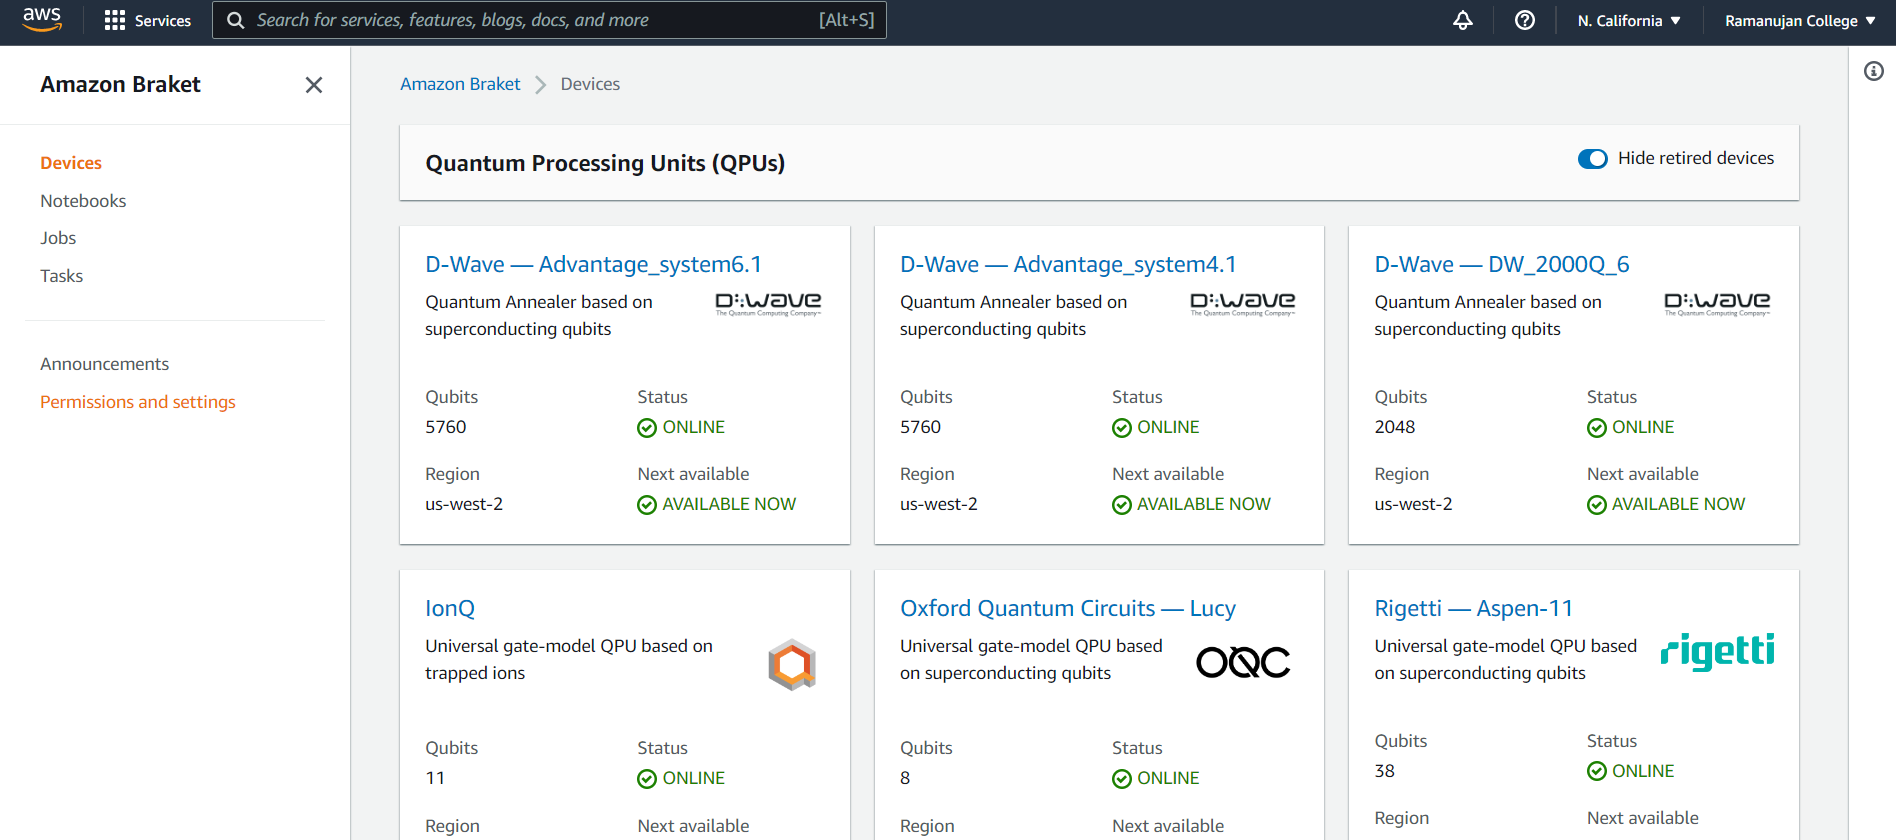Toggle Hide retired devices switch

coord(1592,159)
